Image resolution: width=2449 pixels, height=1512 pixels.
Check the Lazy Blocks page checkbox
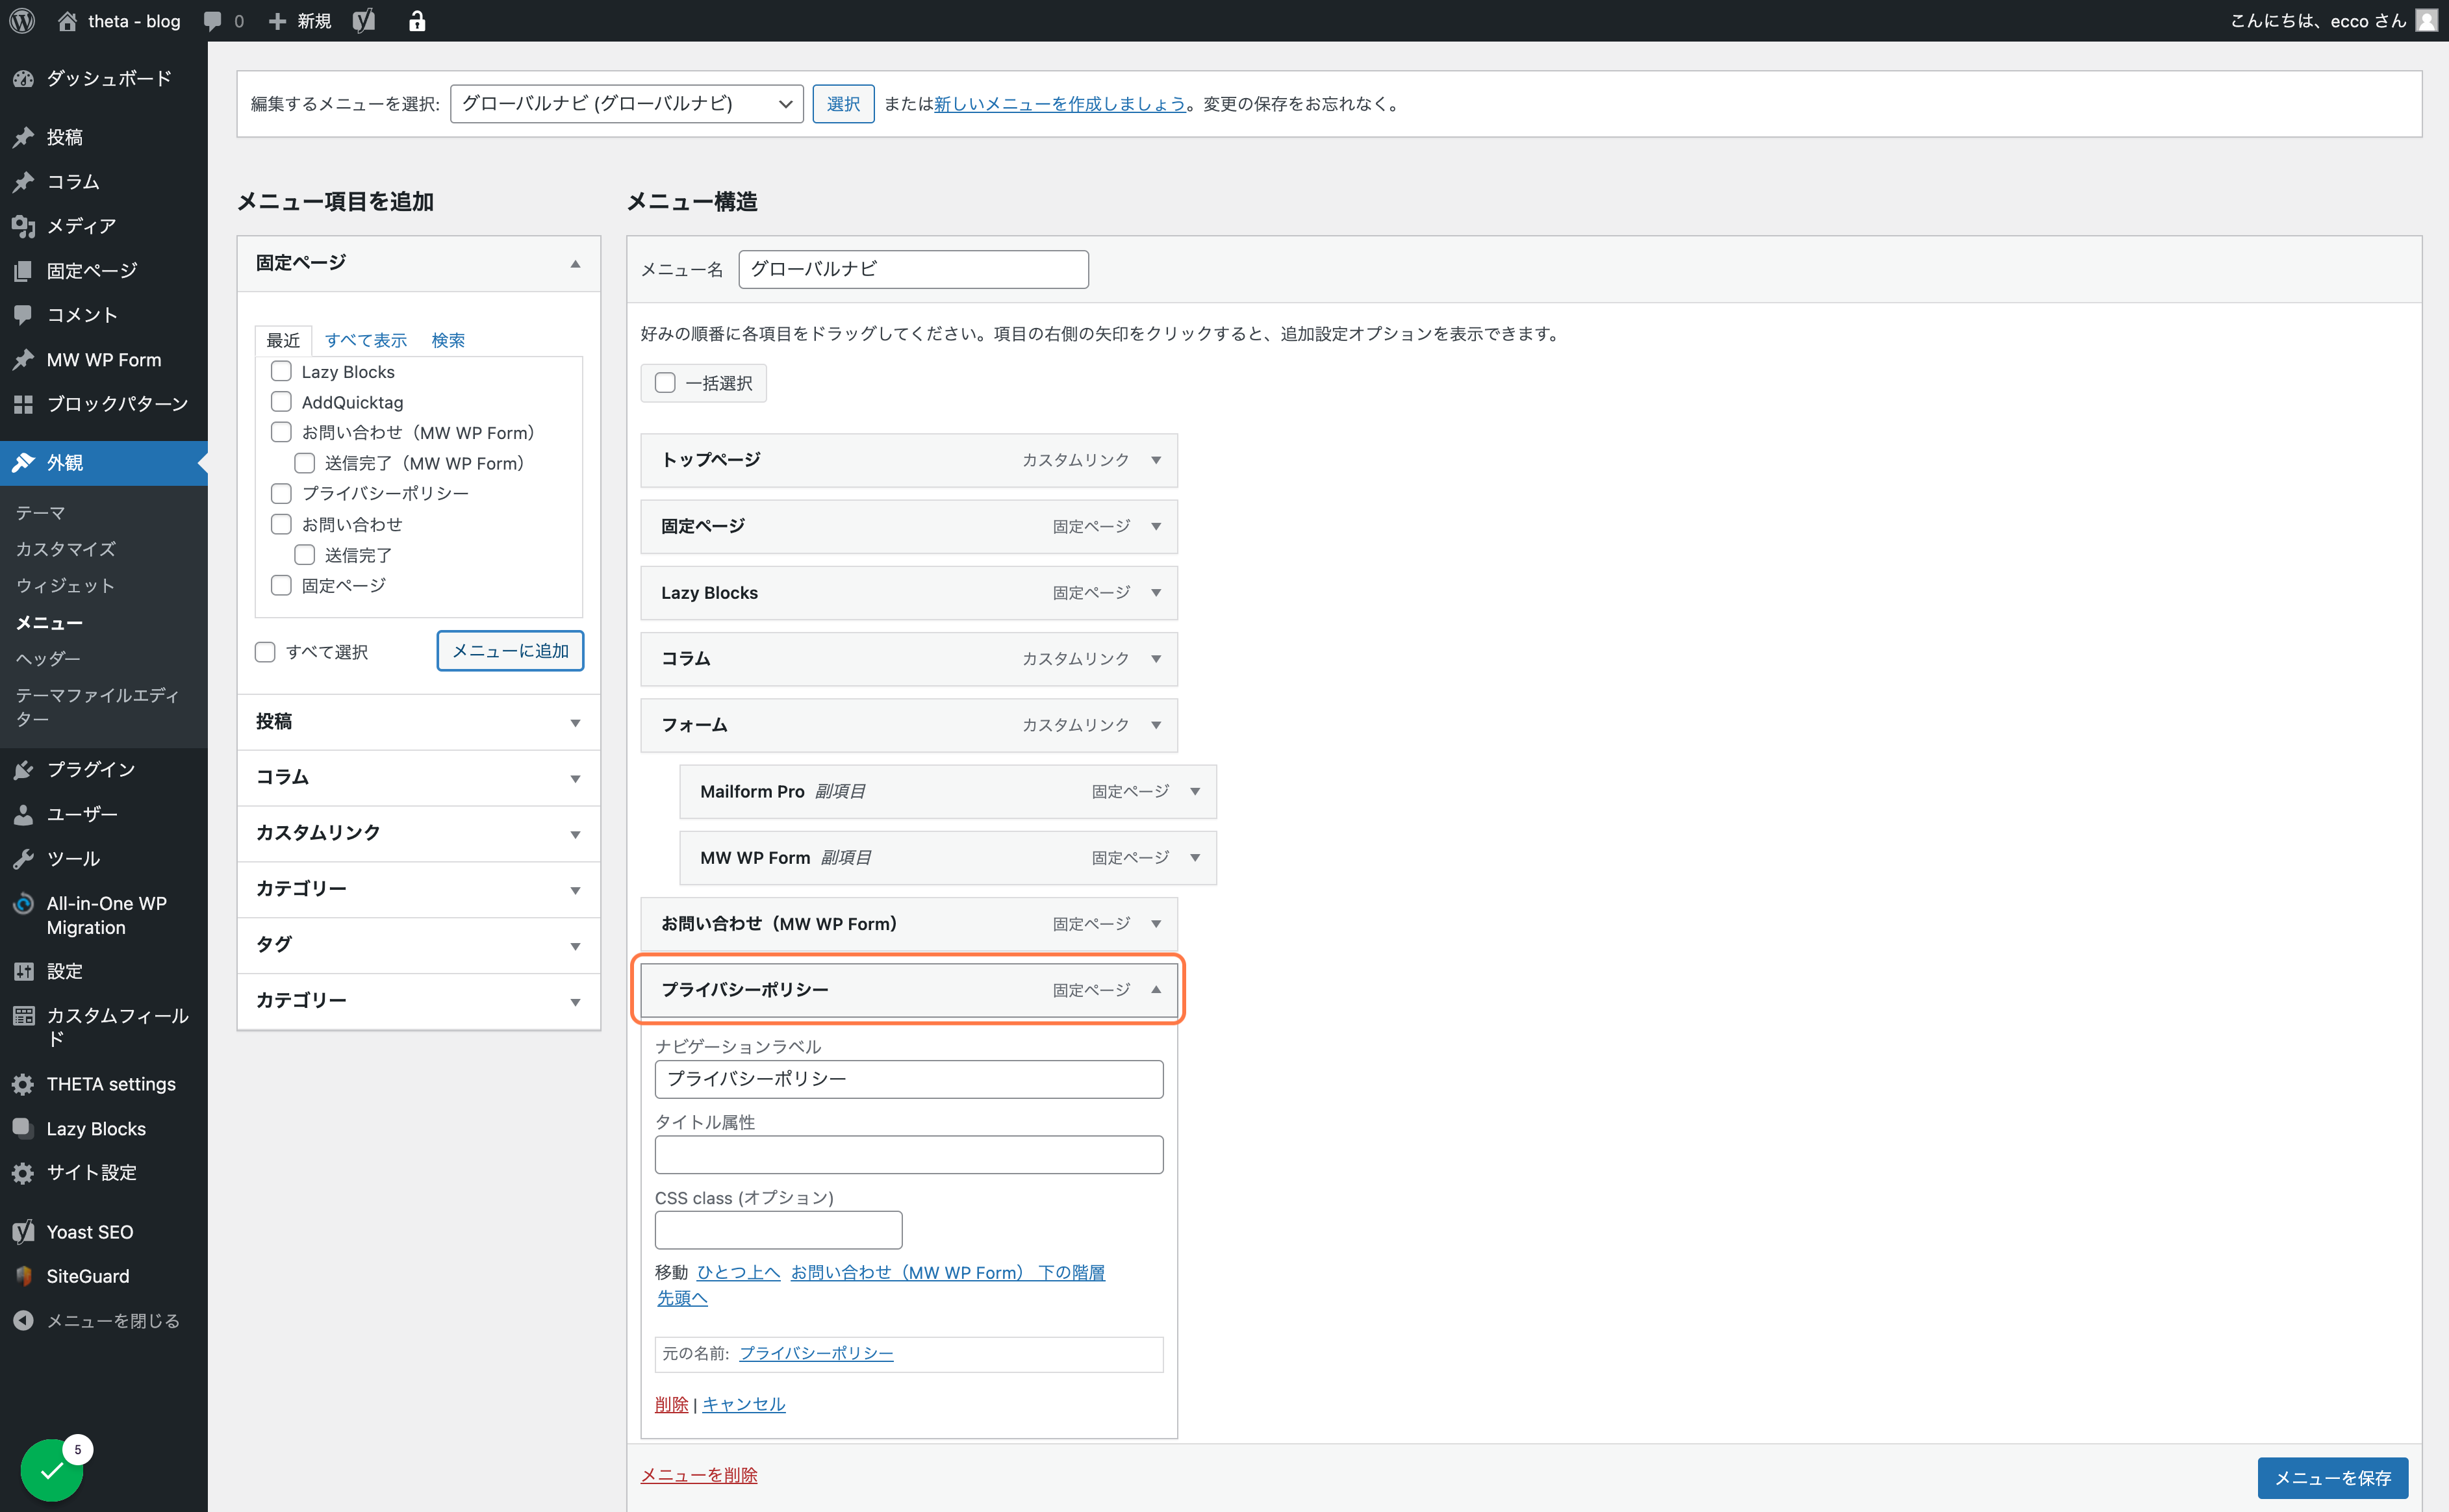[x=281, y=371]
